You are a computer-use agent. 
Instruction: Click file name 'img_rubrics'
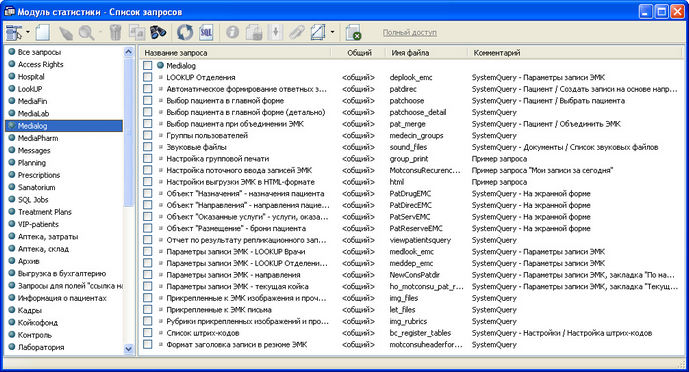click(x=408, y=321)
